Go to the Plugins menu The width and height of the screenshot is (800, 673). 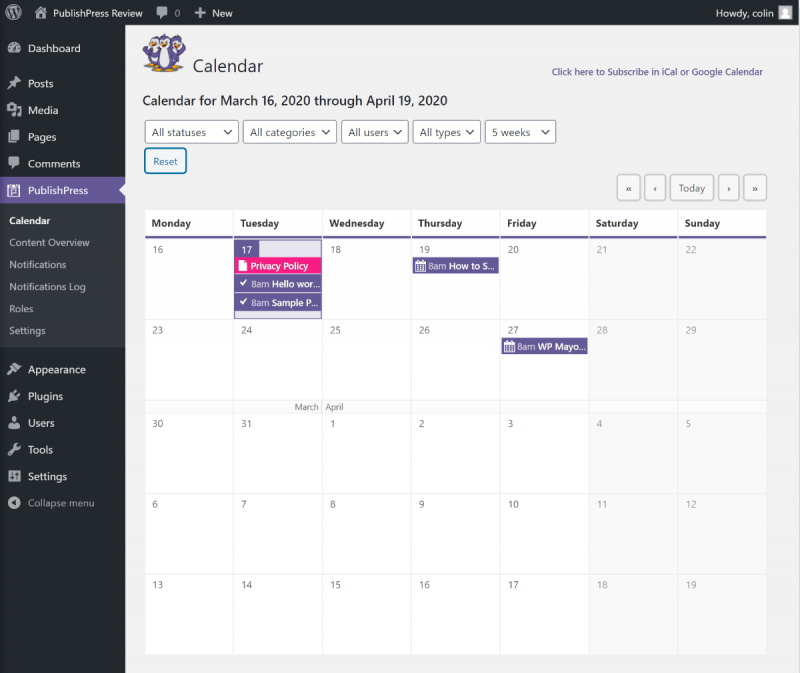tap(45, 396)
